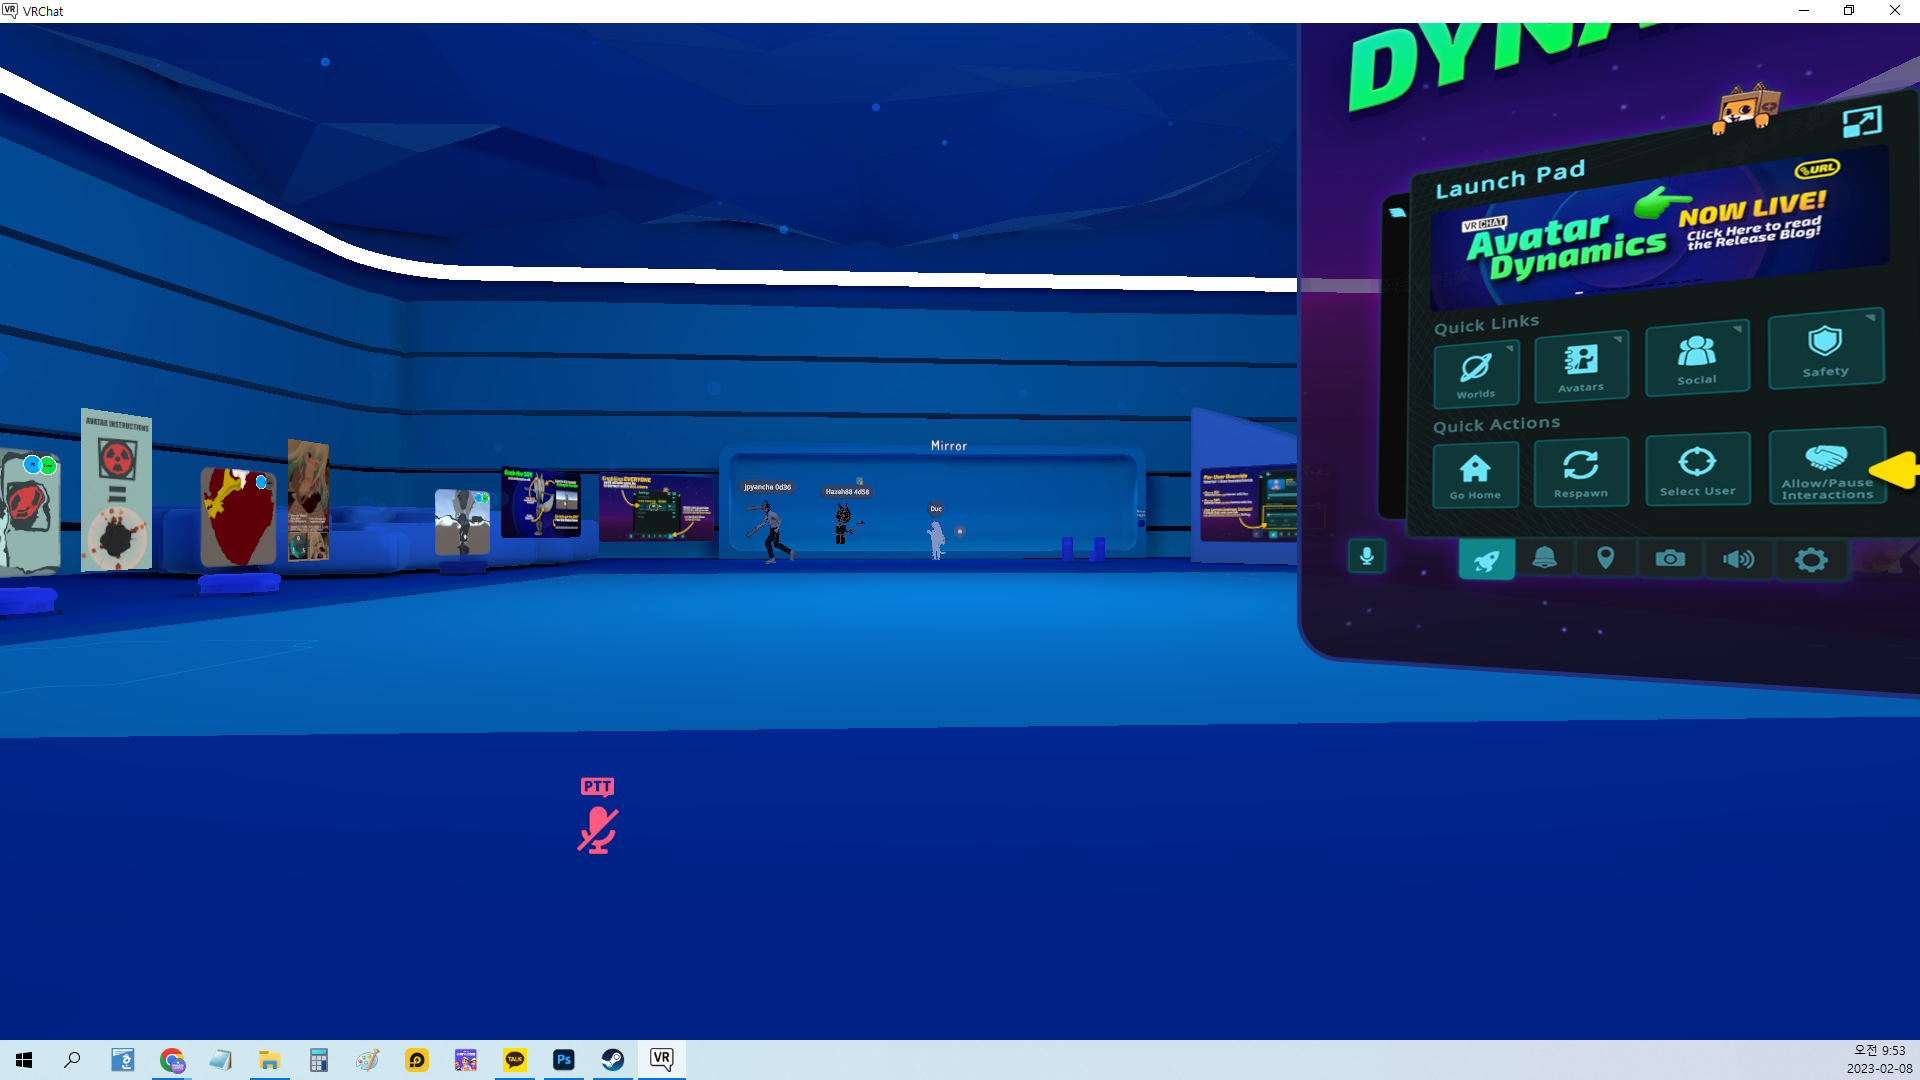Open the Audio Settings speaker tab

(x=1739, y=559)
